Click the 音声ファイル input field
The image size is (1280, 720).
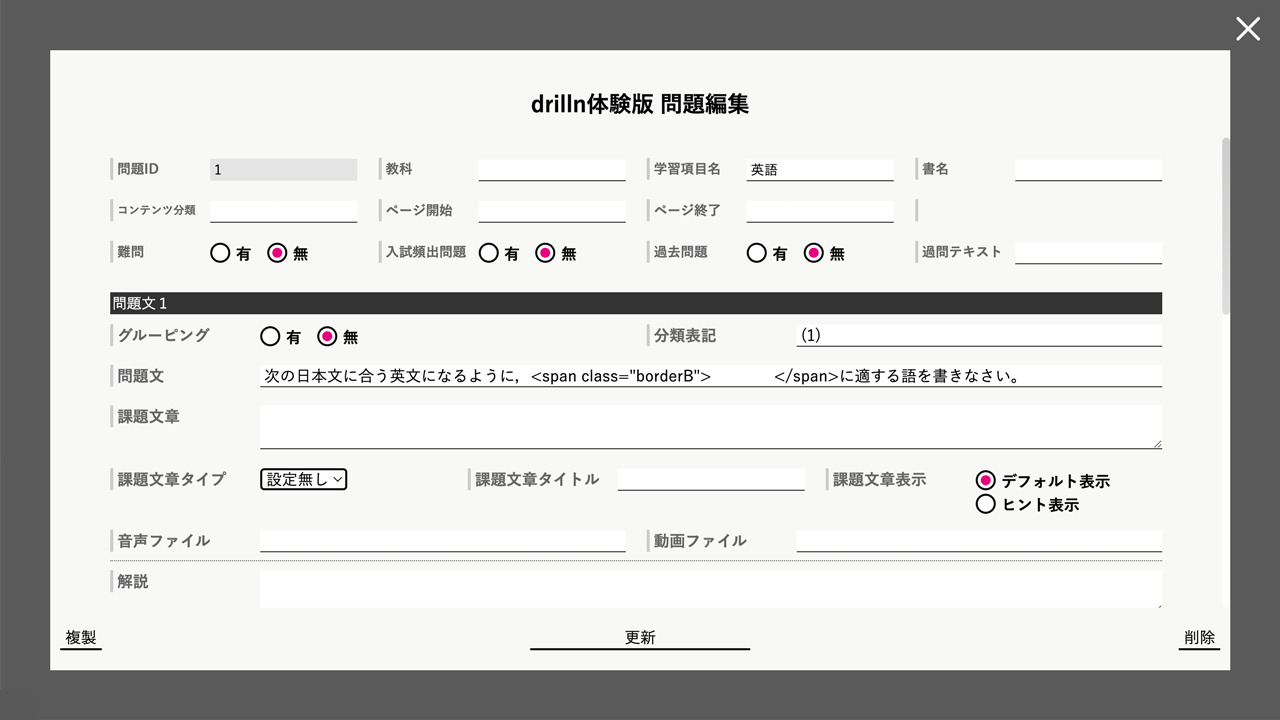pyautogui.click(x=442, y=541)
